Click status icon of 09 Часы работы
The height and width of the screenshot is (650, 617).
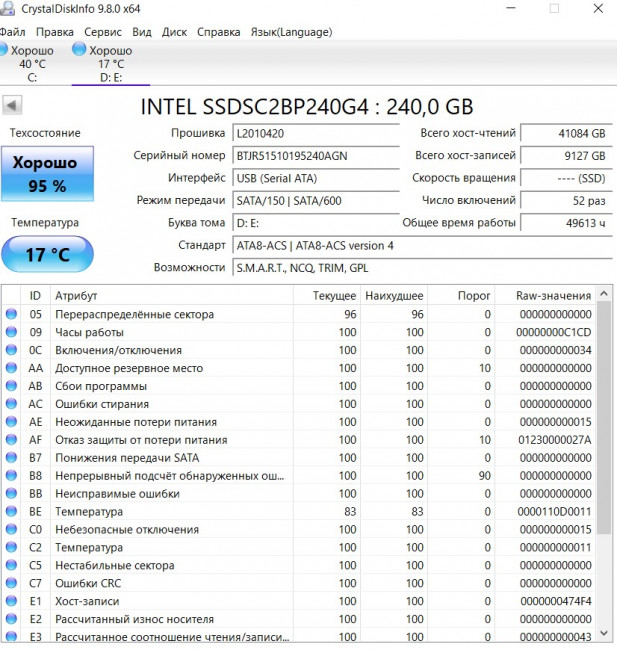coord(11,332)
